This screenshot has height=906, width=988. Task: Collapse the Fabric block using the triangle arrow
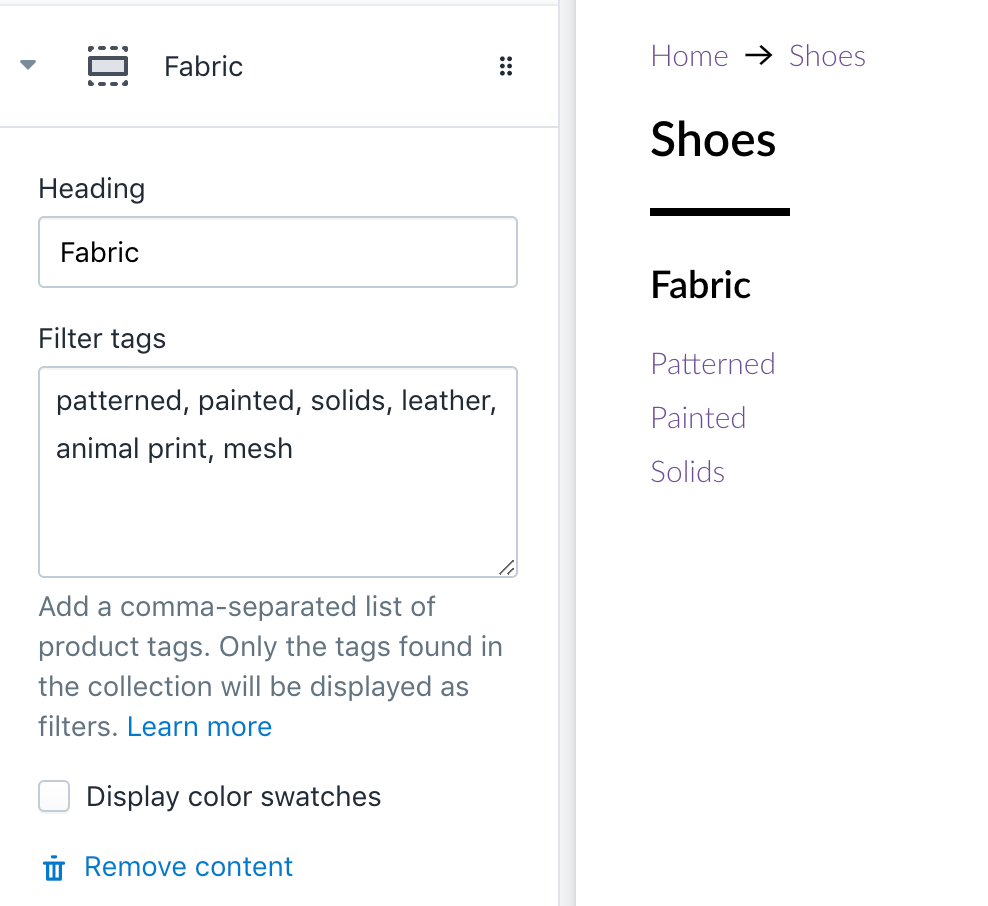(28, 66)
